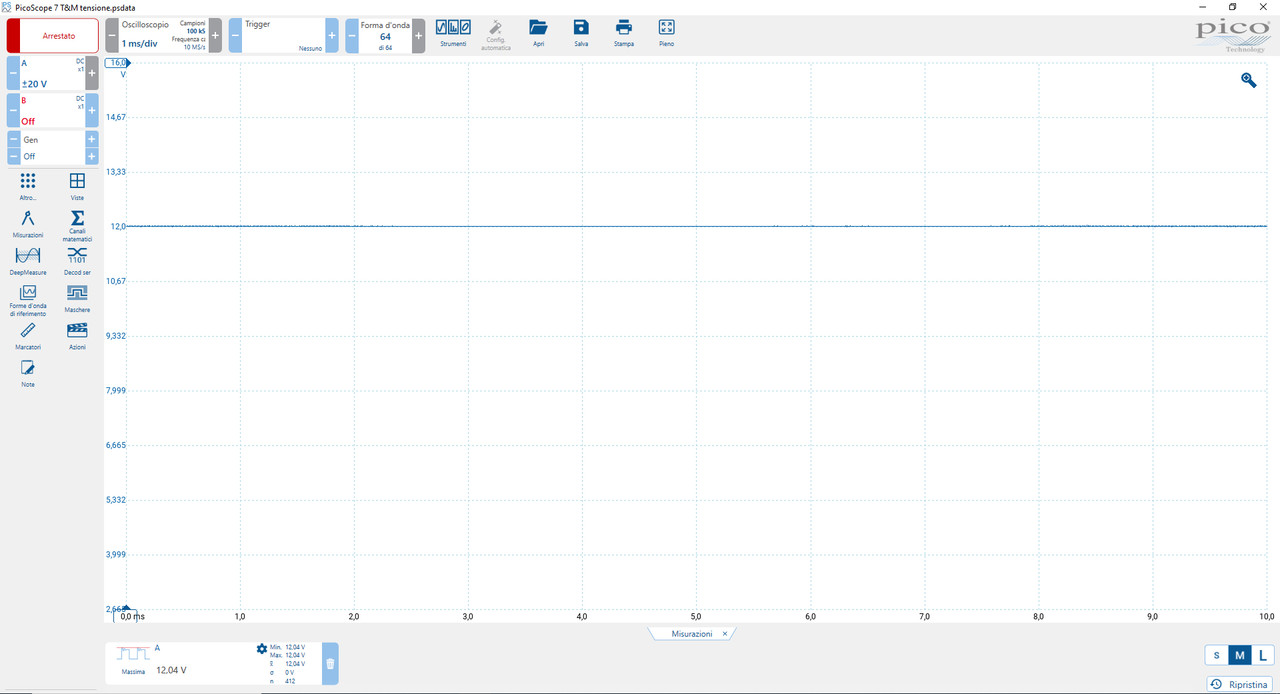The image size is (1280, 694).
Task: Click the Trigger plus button
Action: (332, 35)
